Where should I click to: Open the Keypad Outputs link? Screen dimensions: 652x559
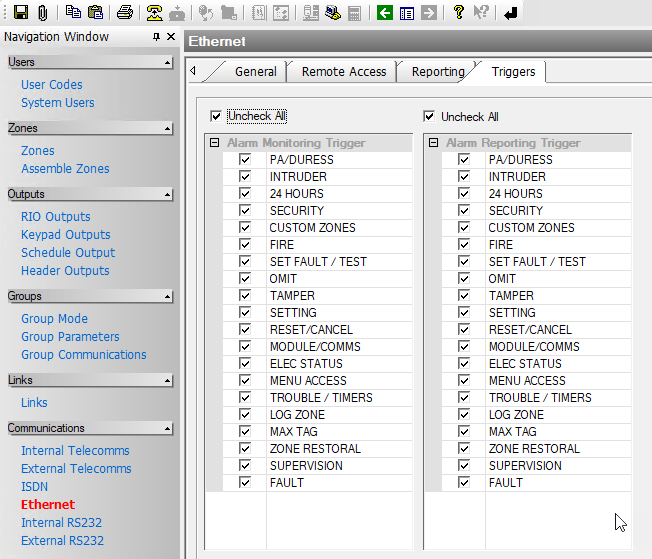coord(66,235)
